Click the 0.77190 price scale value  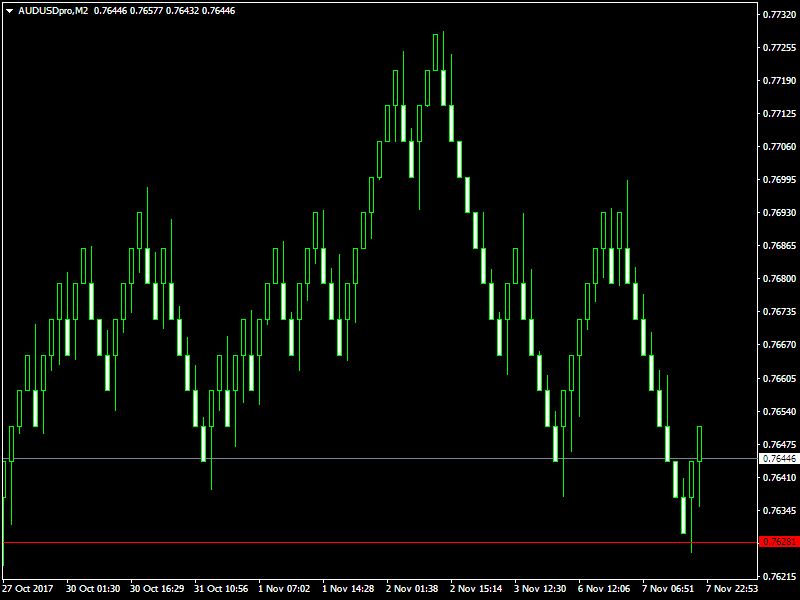pyautogui.click(x=779, y=81)
